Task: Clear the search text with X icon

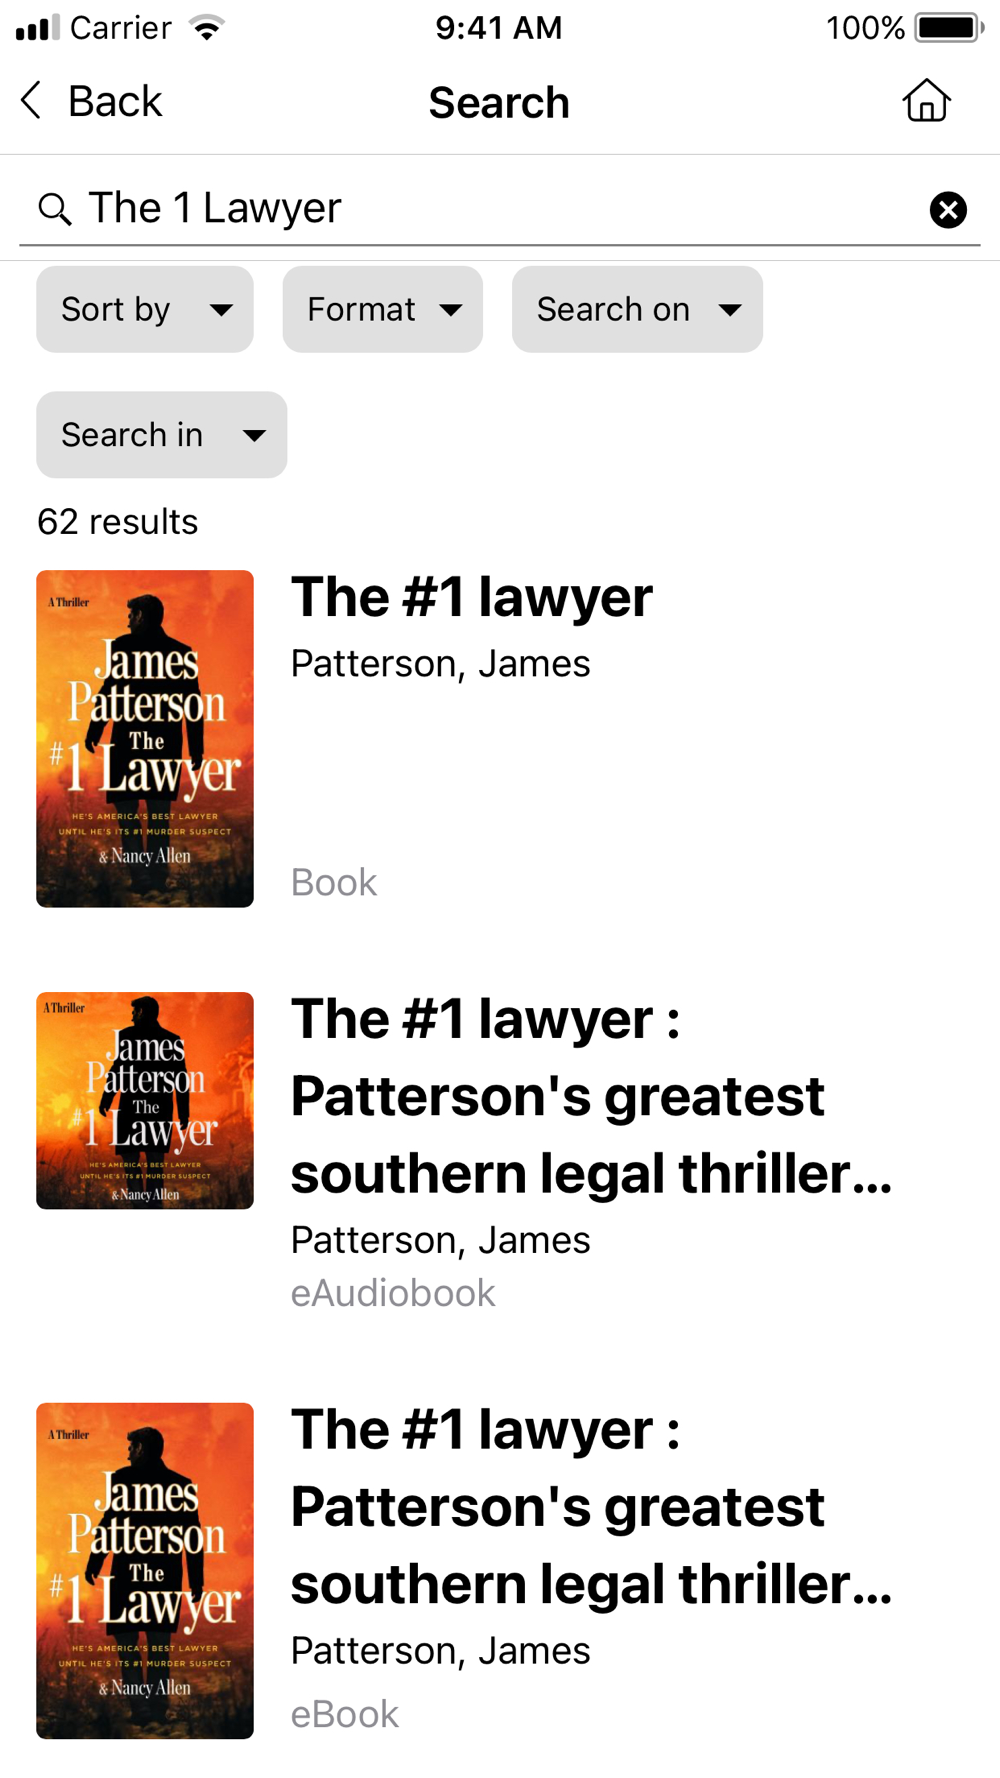Action: (x=948, y=210)
